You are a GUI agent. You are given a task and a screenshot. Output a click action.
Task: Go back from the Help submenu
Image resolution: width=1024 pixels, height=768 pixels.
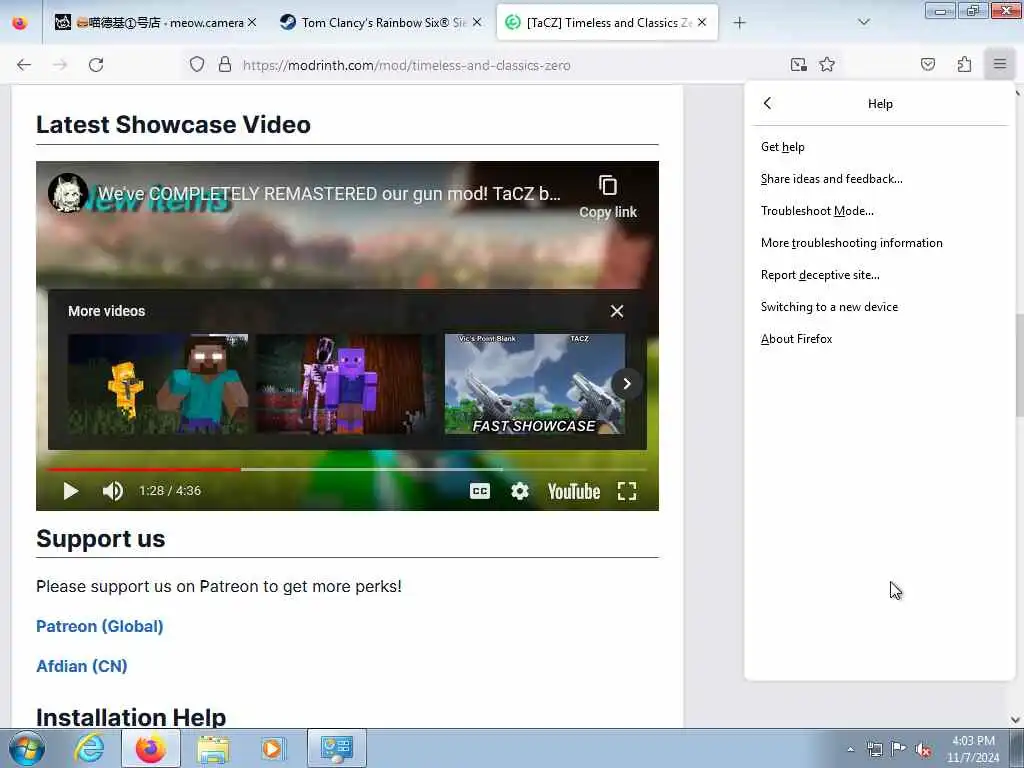coord(767,103)
